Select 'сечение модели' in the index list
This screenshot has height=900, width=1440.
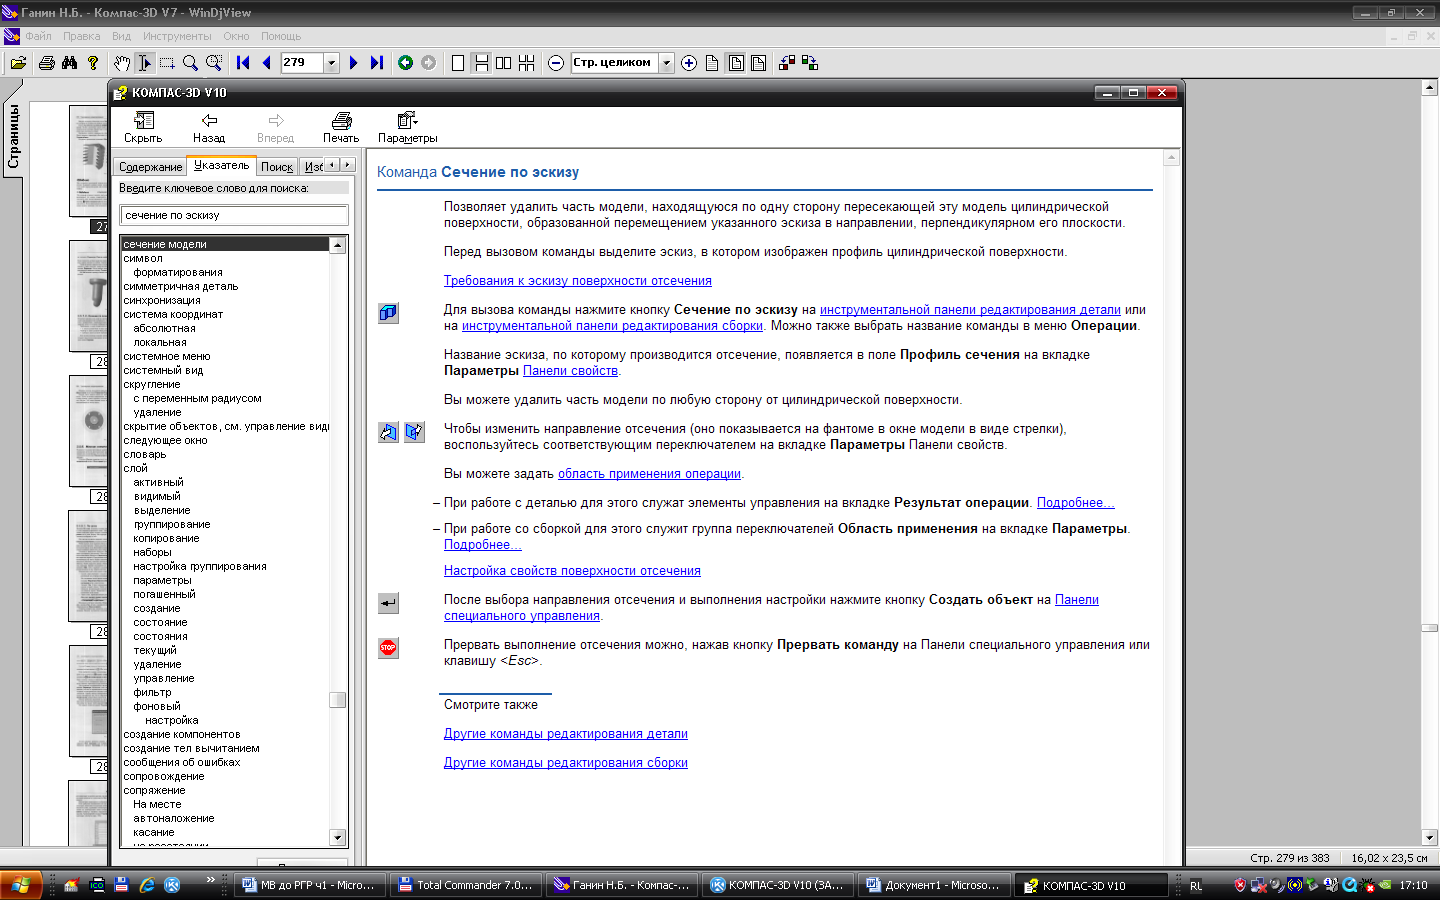pos(225,244)
